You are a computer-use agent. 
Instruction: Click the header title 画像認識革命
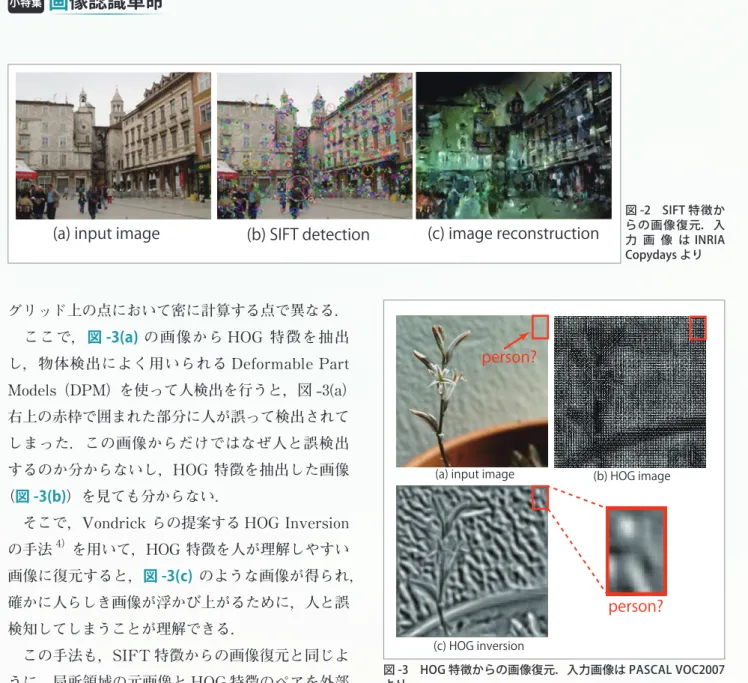tap(106, 5)
